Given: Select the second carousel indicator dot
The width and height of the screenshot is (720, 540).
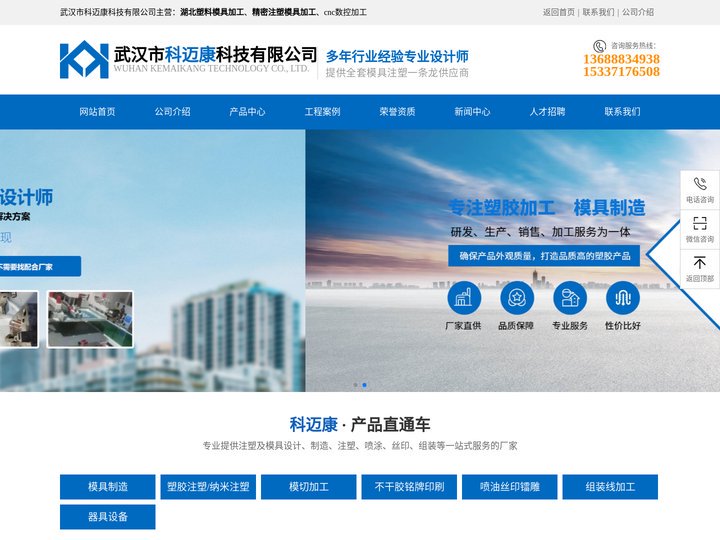Looking at the screenshot, I should 365,385.
